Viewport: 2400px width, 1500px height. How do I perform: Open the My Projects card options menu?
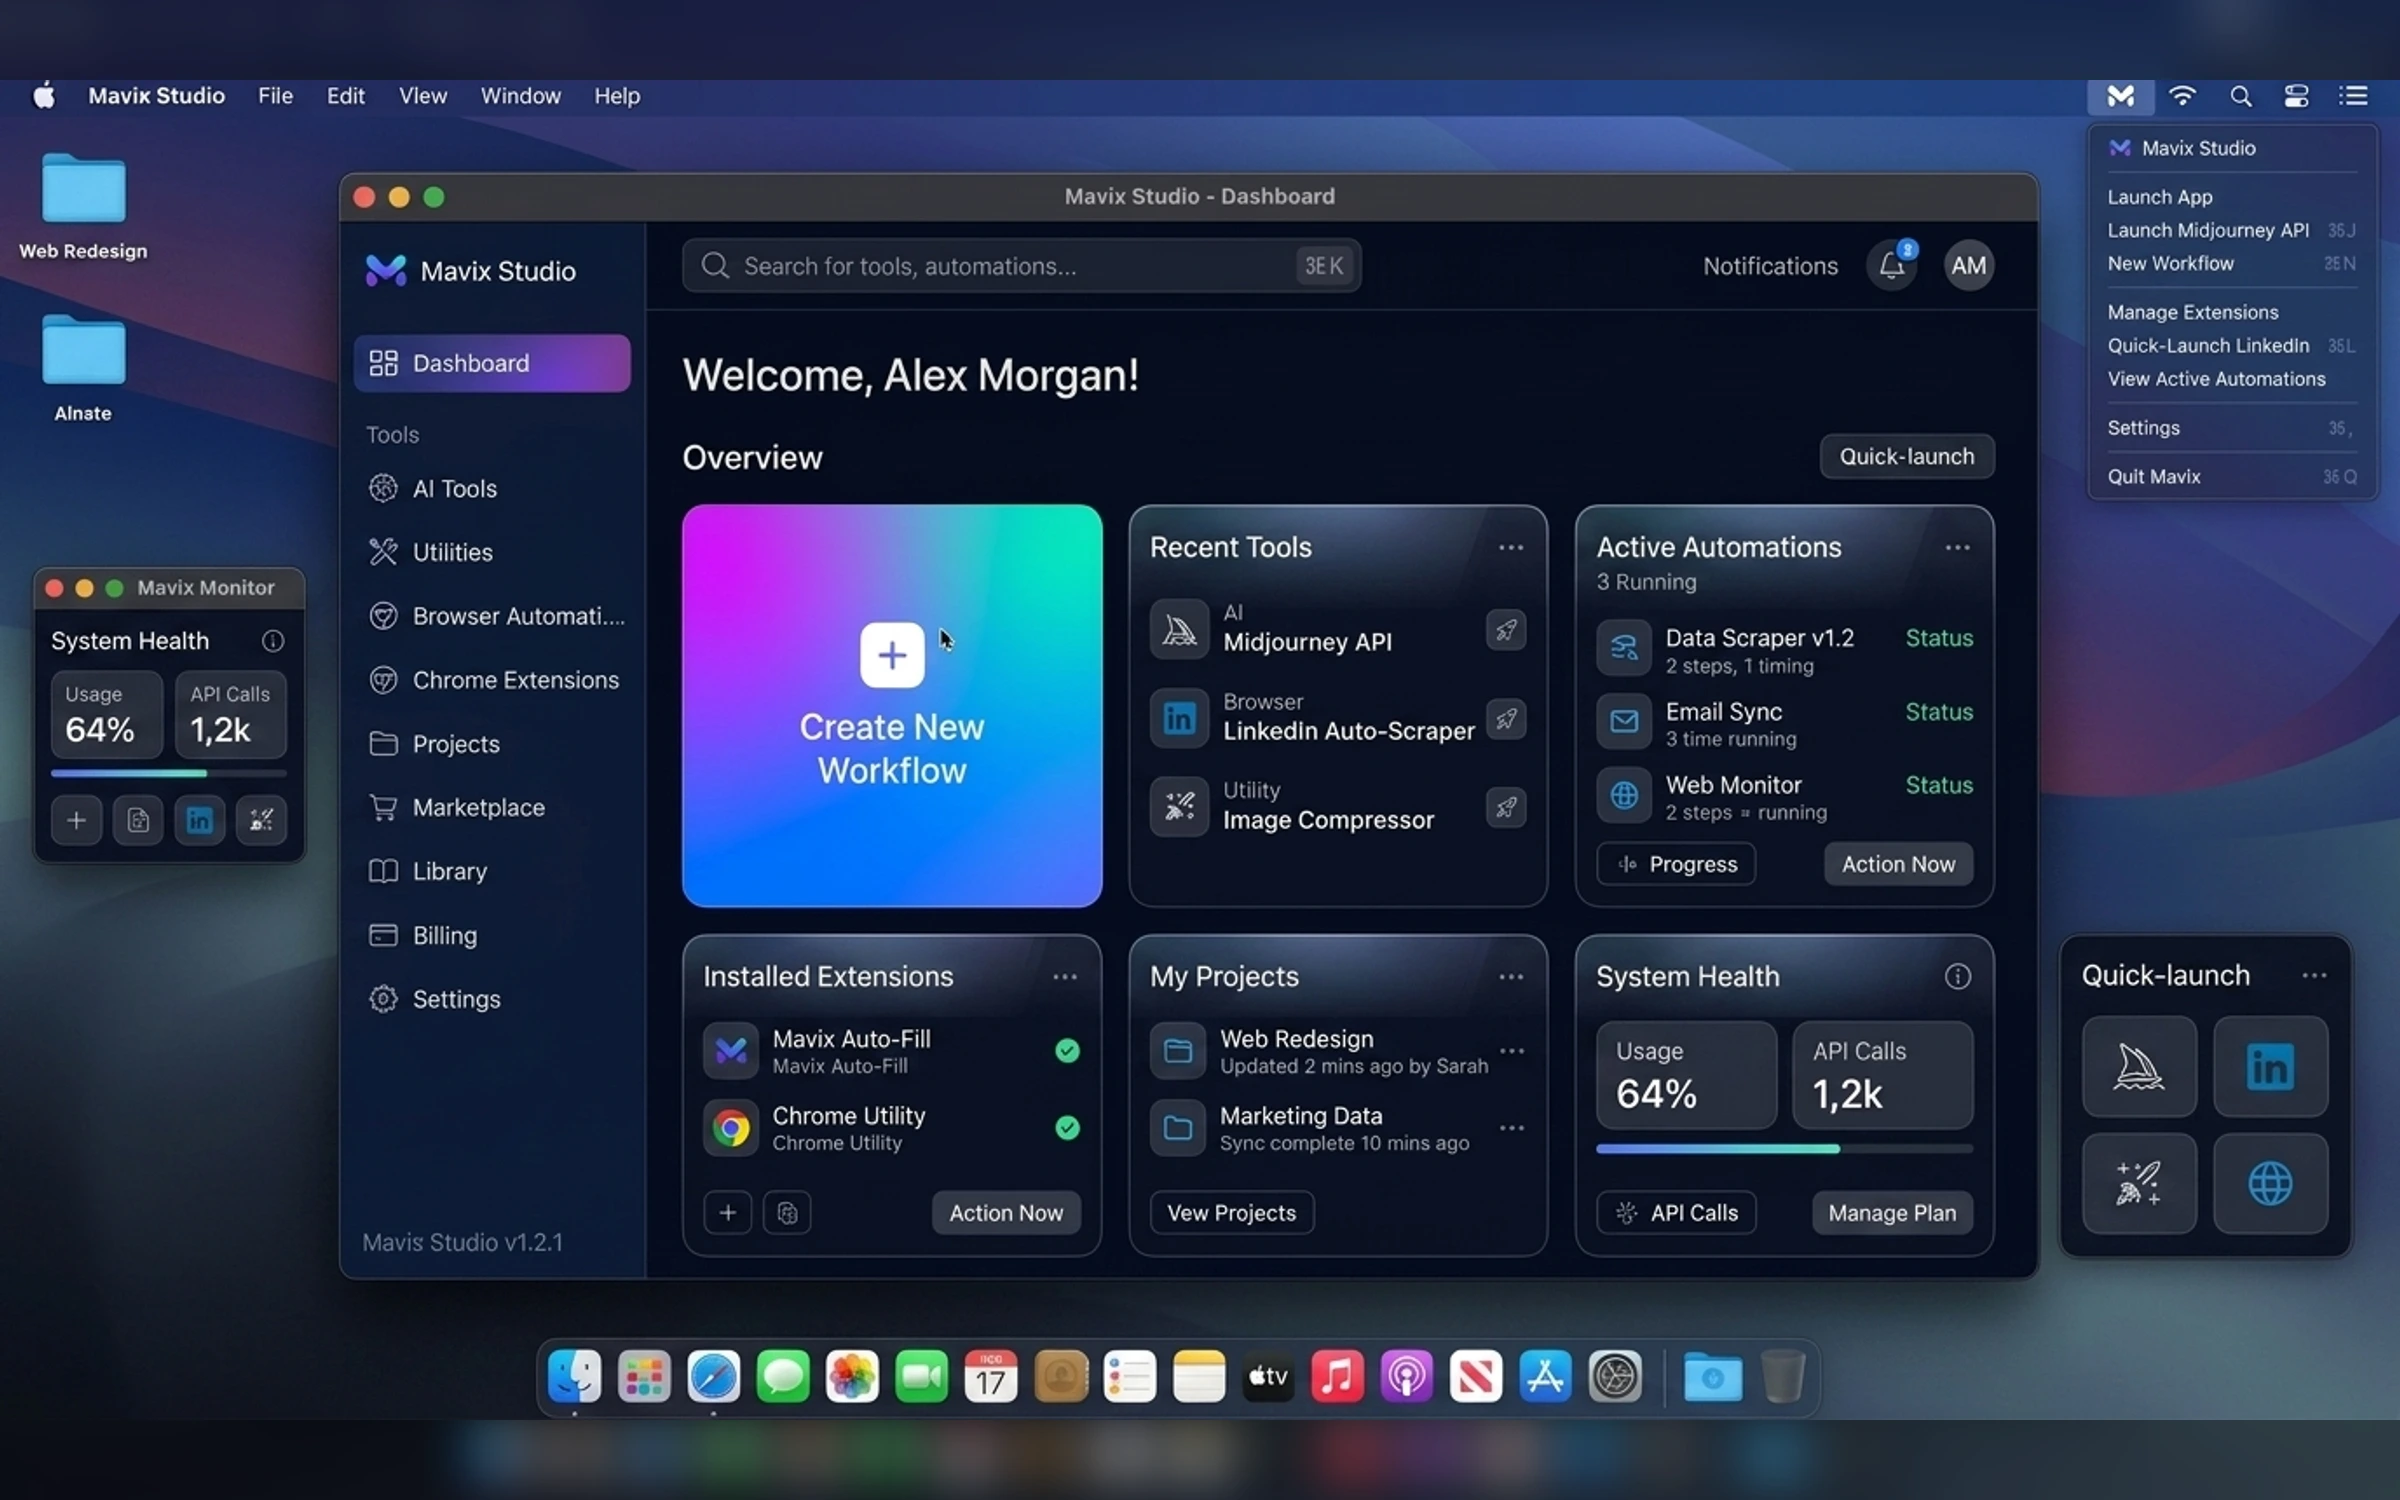(1511, 977)
